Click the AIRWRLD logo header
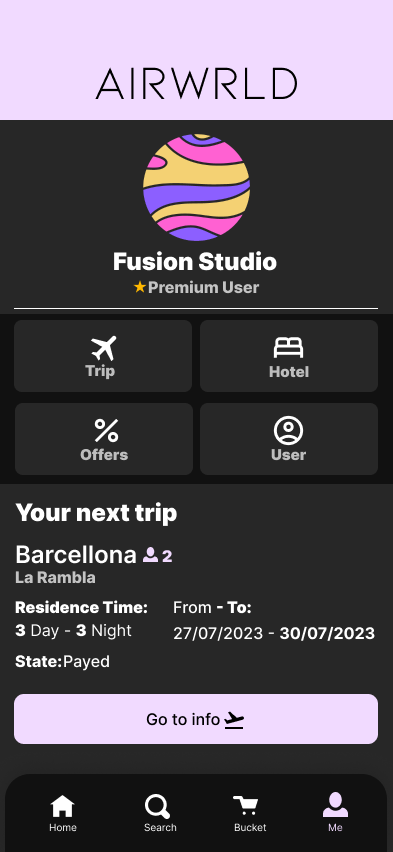 coord(196,84)
